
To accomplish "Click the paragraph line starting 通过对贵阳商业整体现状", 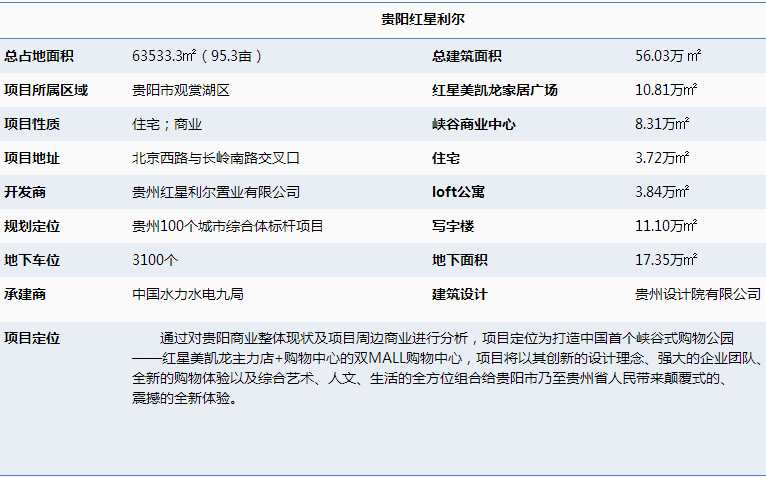I will [447, 338].
